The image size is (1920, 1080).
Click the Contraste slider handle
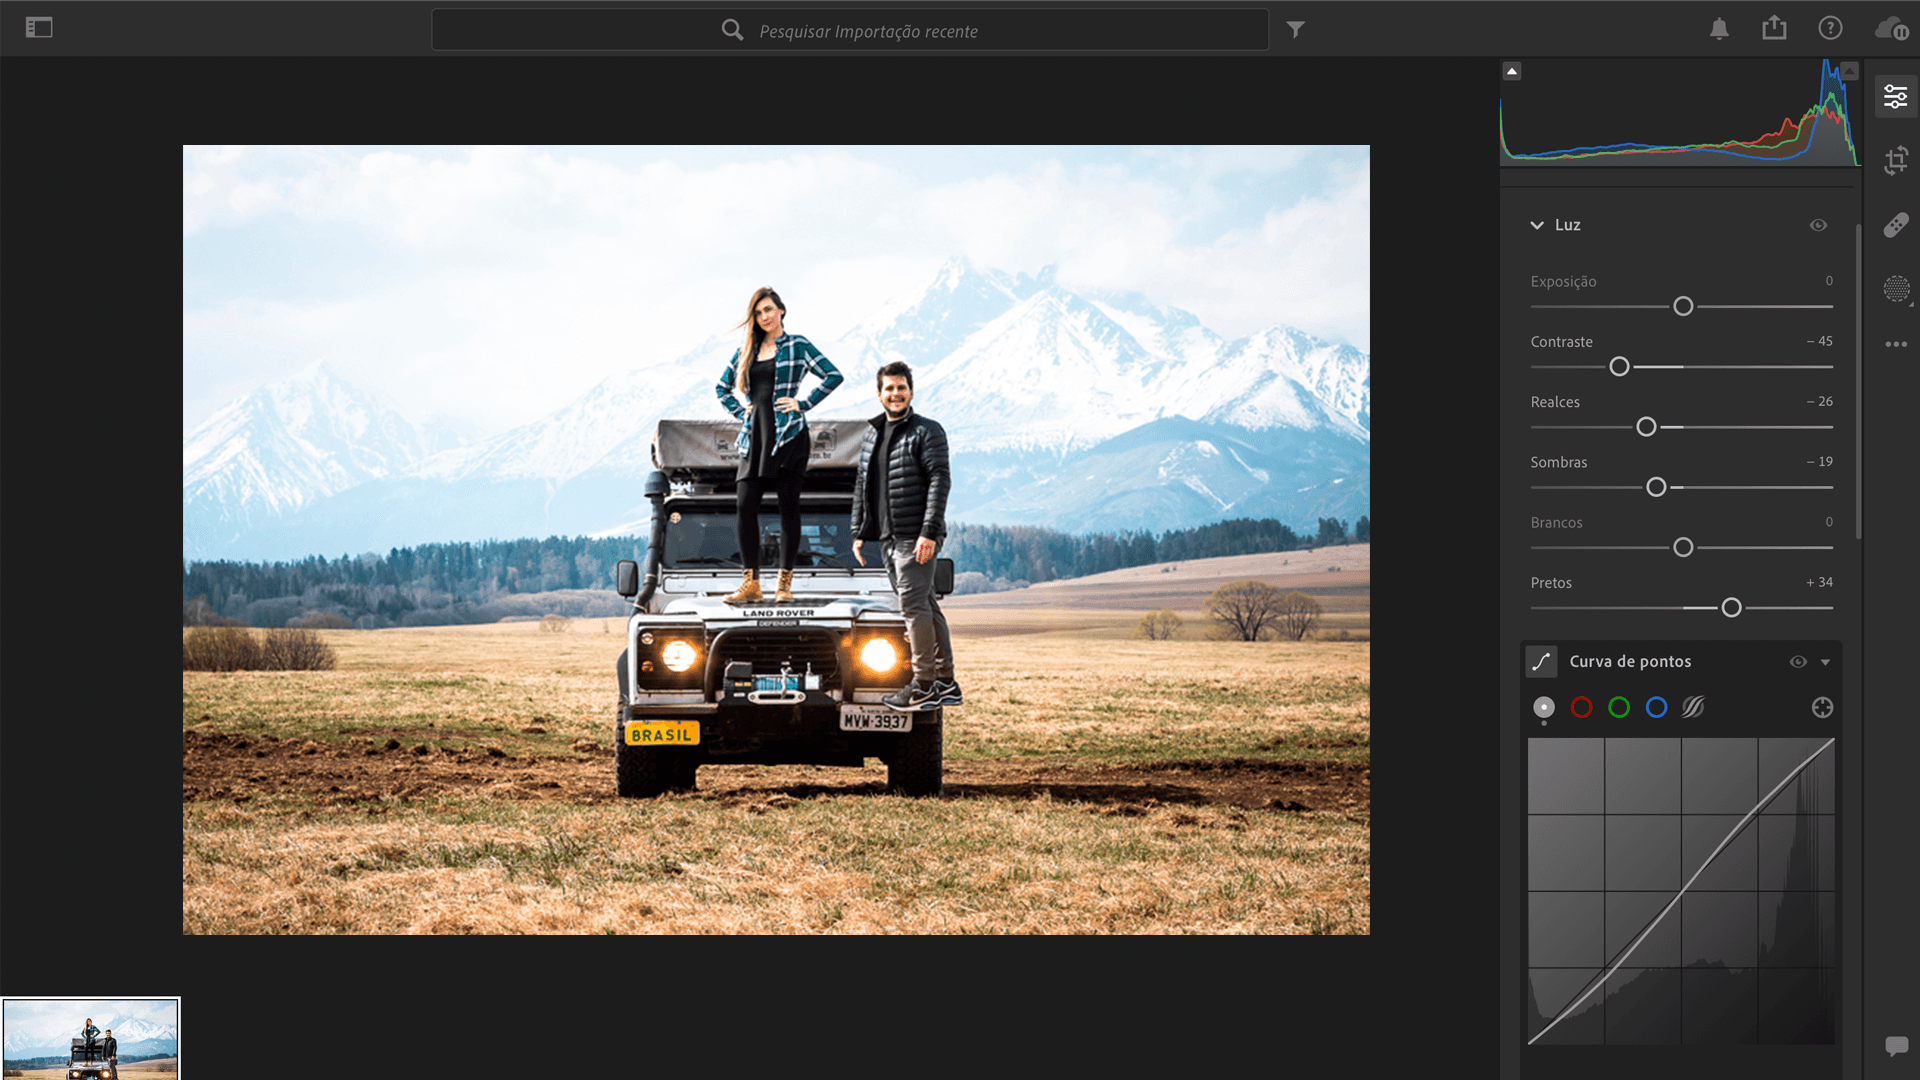point(1619,367)
